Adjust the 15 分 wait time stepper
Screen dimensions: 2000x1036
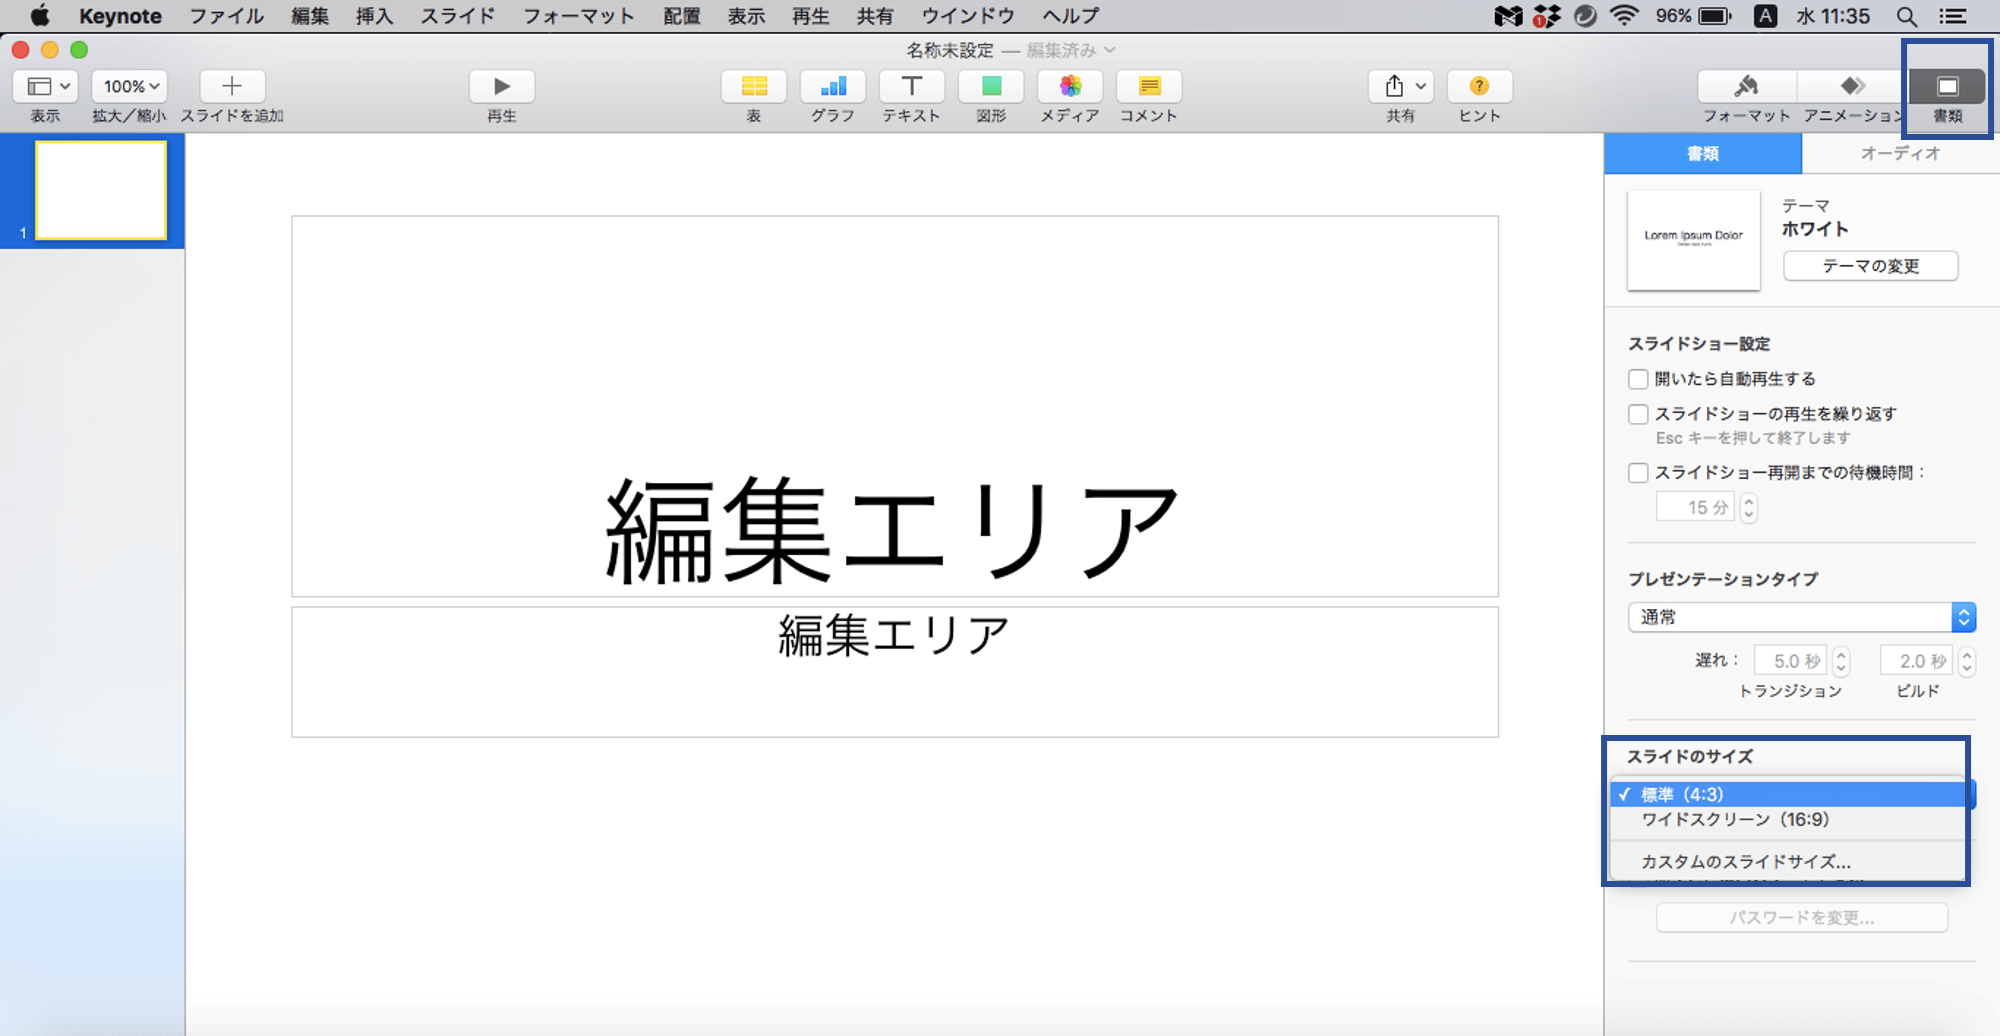coord(1749,507)
